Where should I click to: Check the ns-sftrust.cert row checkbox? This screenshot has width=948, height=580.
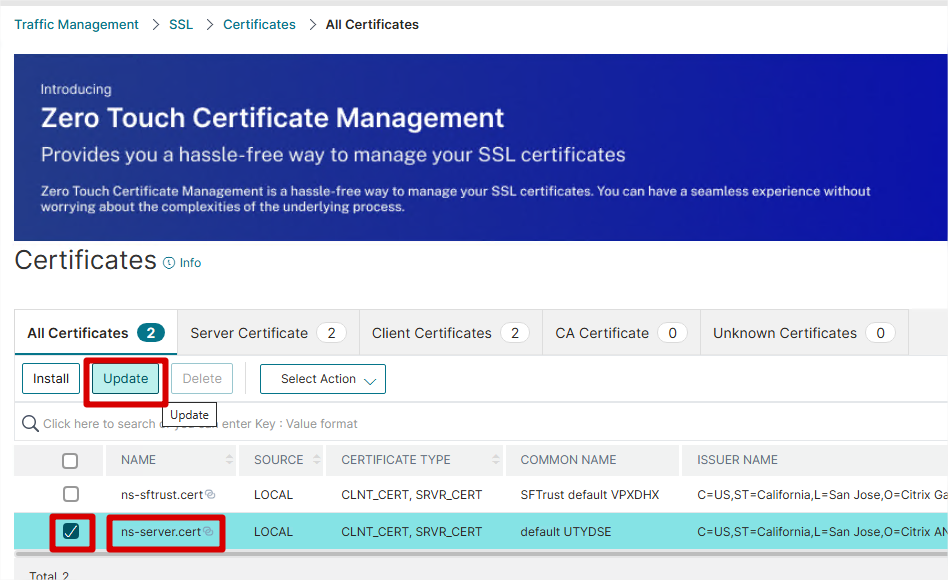71,494
